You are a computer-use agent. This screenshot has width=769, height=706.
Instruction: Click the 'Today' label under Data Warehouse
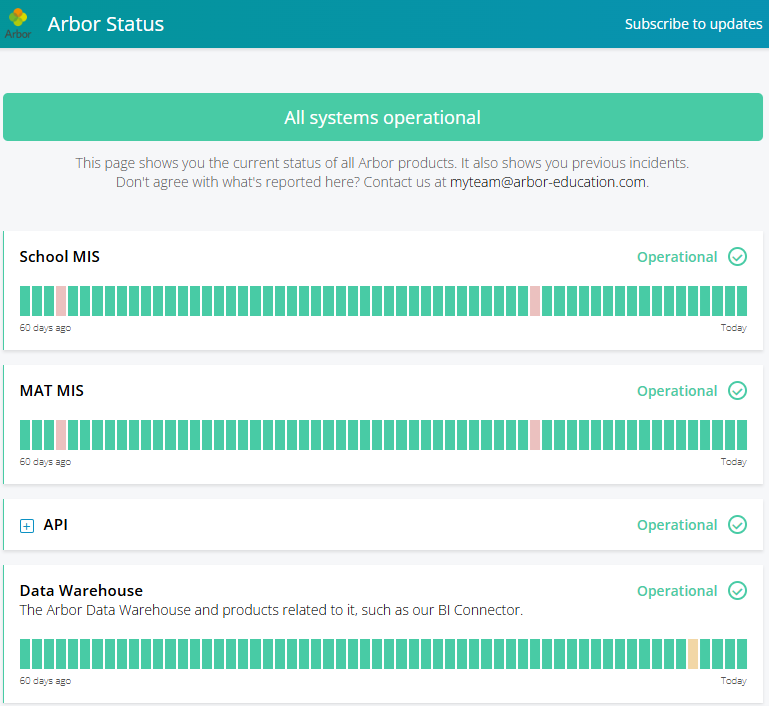point(734,681)
